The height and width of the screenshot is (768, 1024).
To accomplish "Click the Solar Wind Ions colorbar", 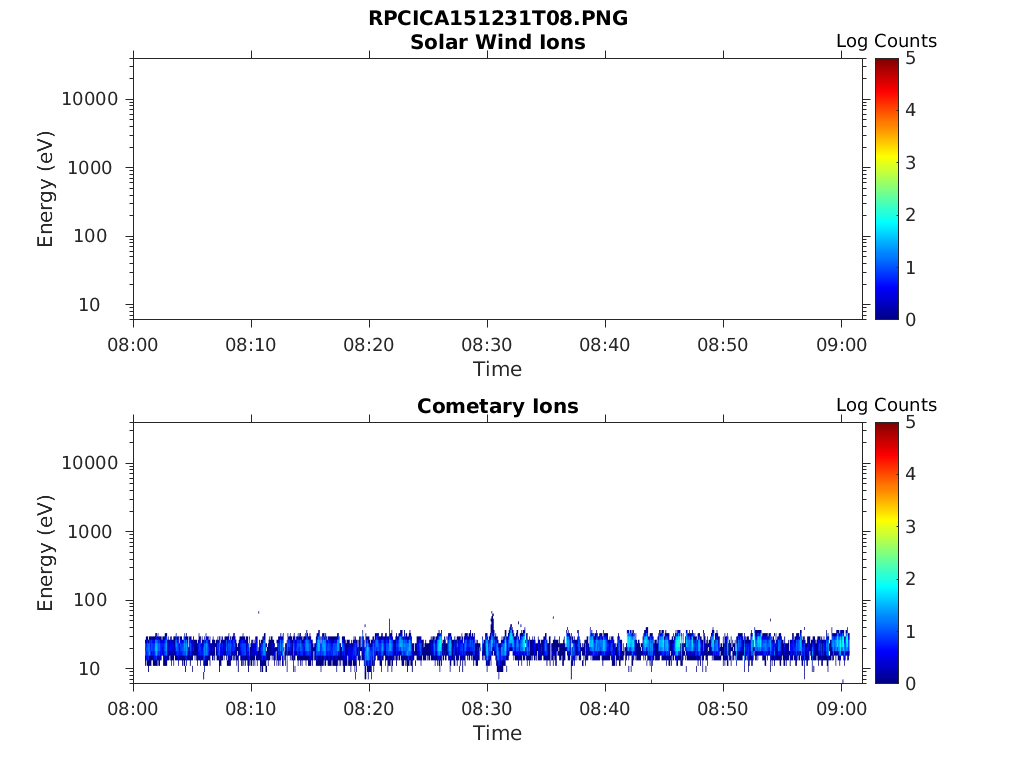I will [x=887, y=189].
